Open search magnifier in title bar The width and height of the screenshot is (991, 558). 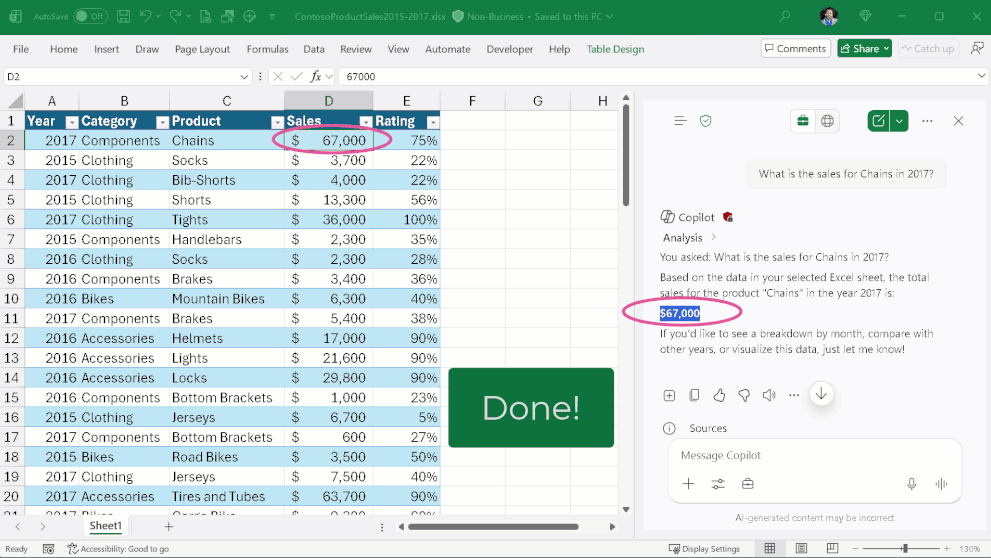click(784, 16)
